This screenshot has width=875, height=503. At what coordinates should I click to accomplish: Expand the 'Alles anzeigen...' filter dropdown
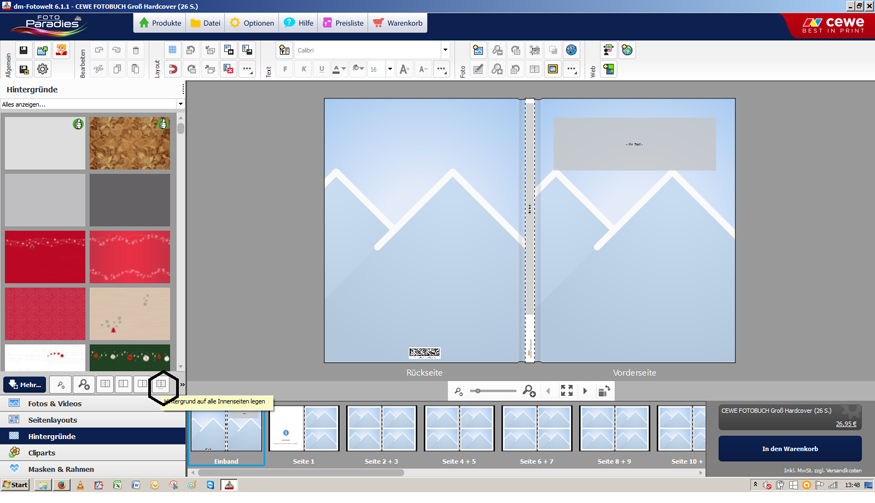(x=180, y=104)
